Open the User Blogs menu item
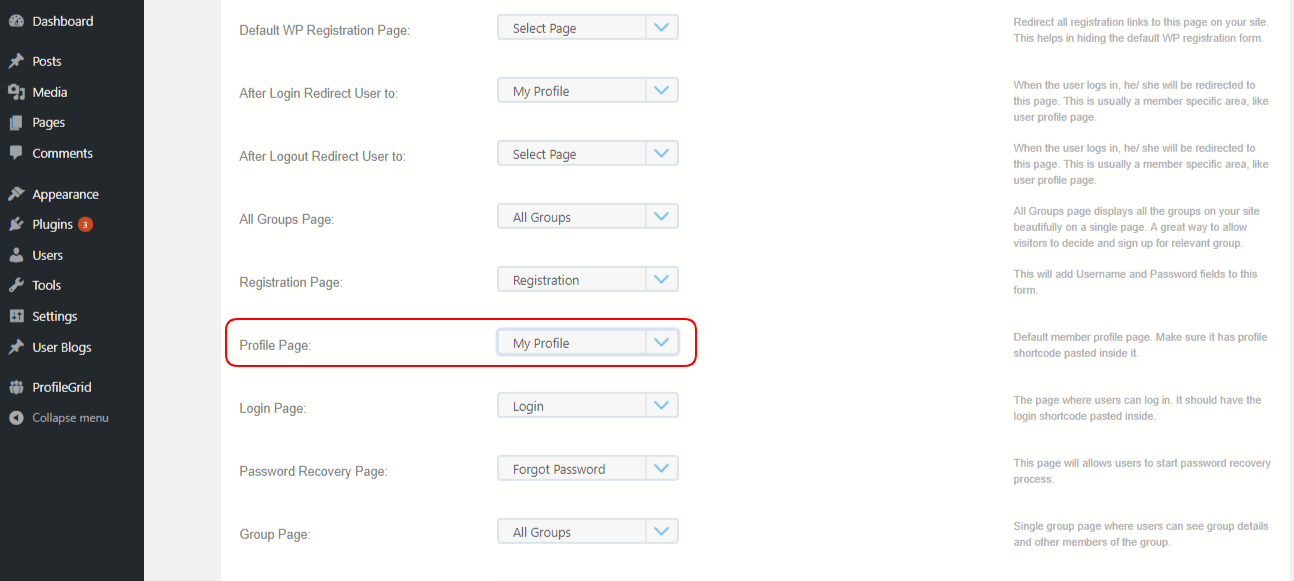Viewport: 1294px width, 581px height. click(18, 346)
